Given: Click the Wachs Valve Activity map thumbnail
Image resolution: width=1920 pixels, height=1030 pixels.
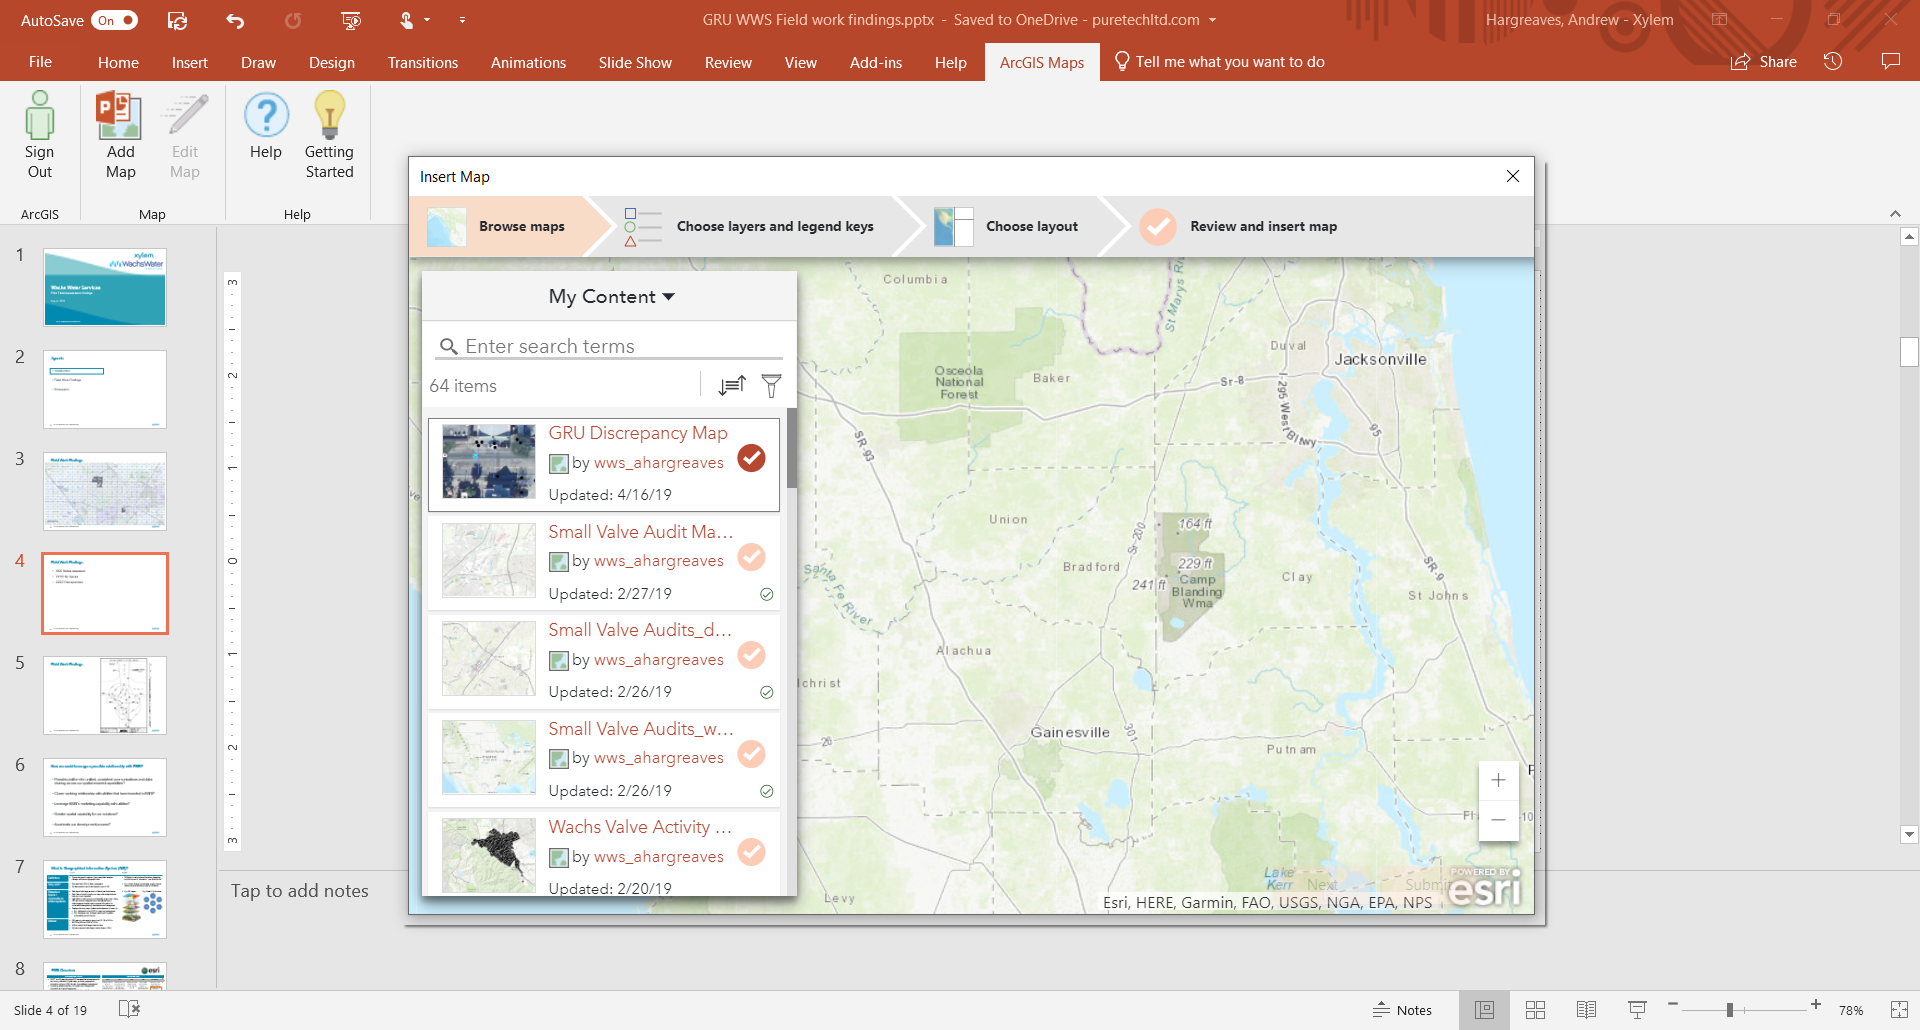Looking at the screenshot, I should [489, 855].
